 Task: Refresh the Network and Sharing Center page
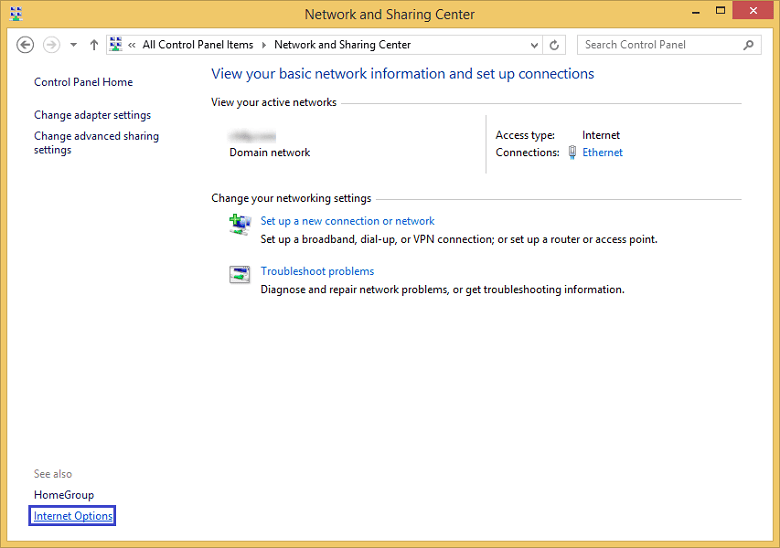click(x=554, y=45)
